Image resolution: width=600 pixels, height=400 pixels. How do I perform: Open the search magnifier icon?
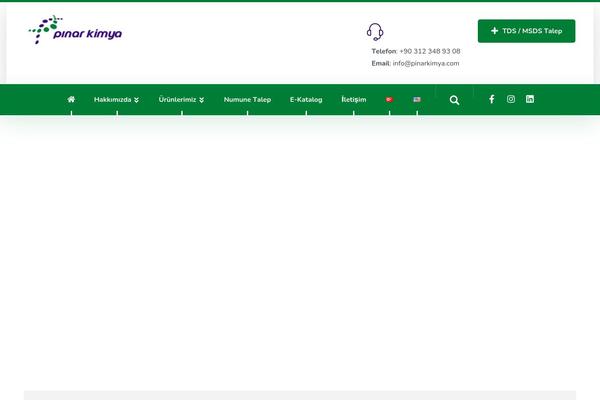454,100
